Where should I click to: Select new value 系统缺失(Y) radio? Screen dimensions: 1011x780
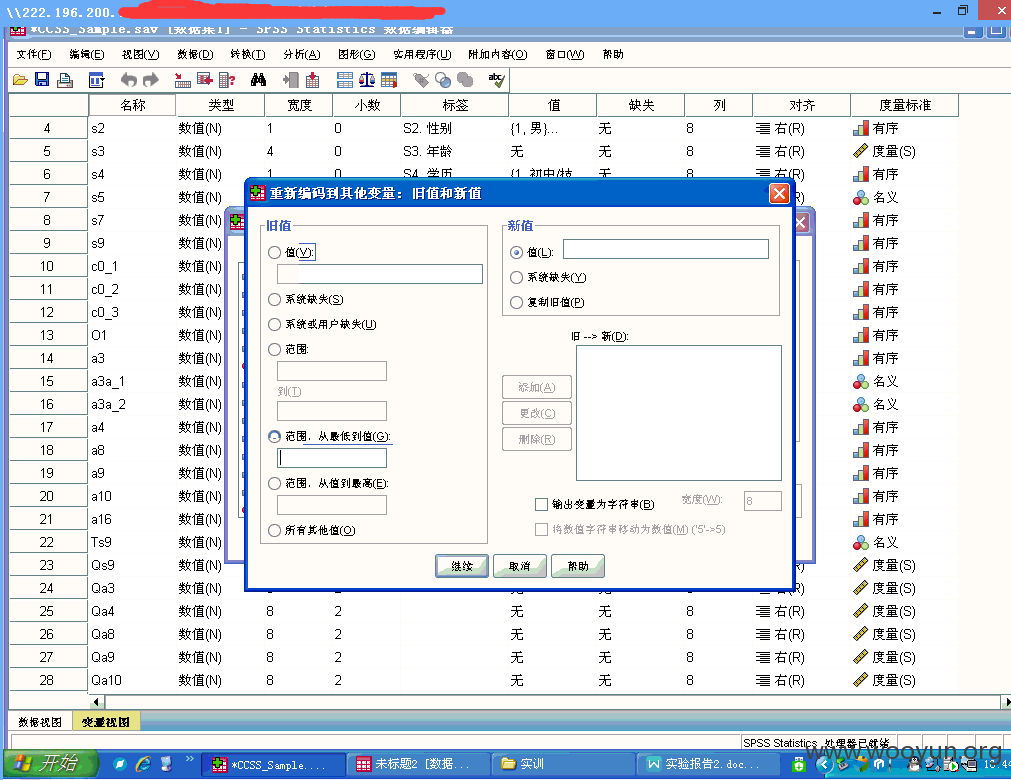coord(516,277)
